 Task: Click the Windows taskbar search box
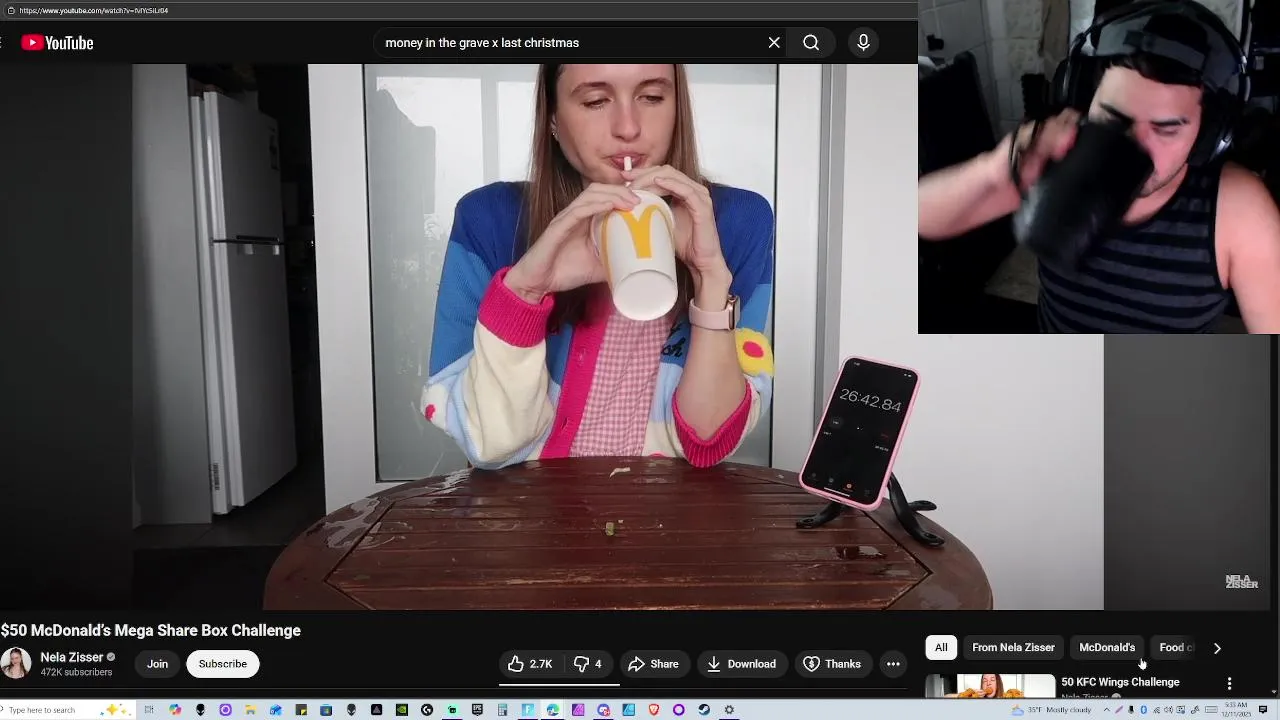(x=67, y=710)
